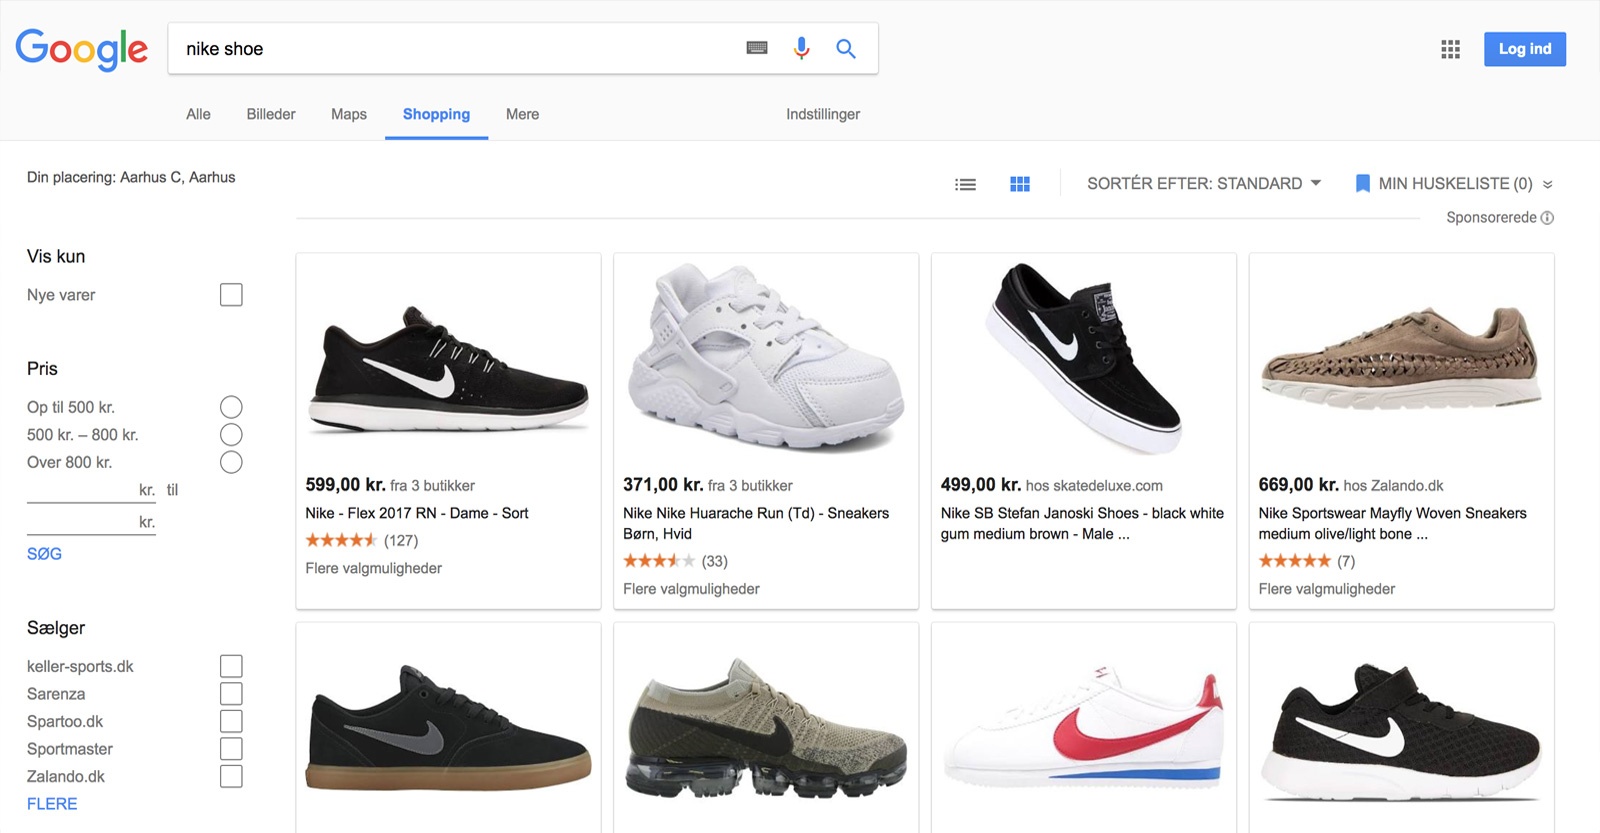The image size is (1600, 833).
Task: Open the Maps tab
Action: (x=349, y=114)
